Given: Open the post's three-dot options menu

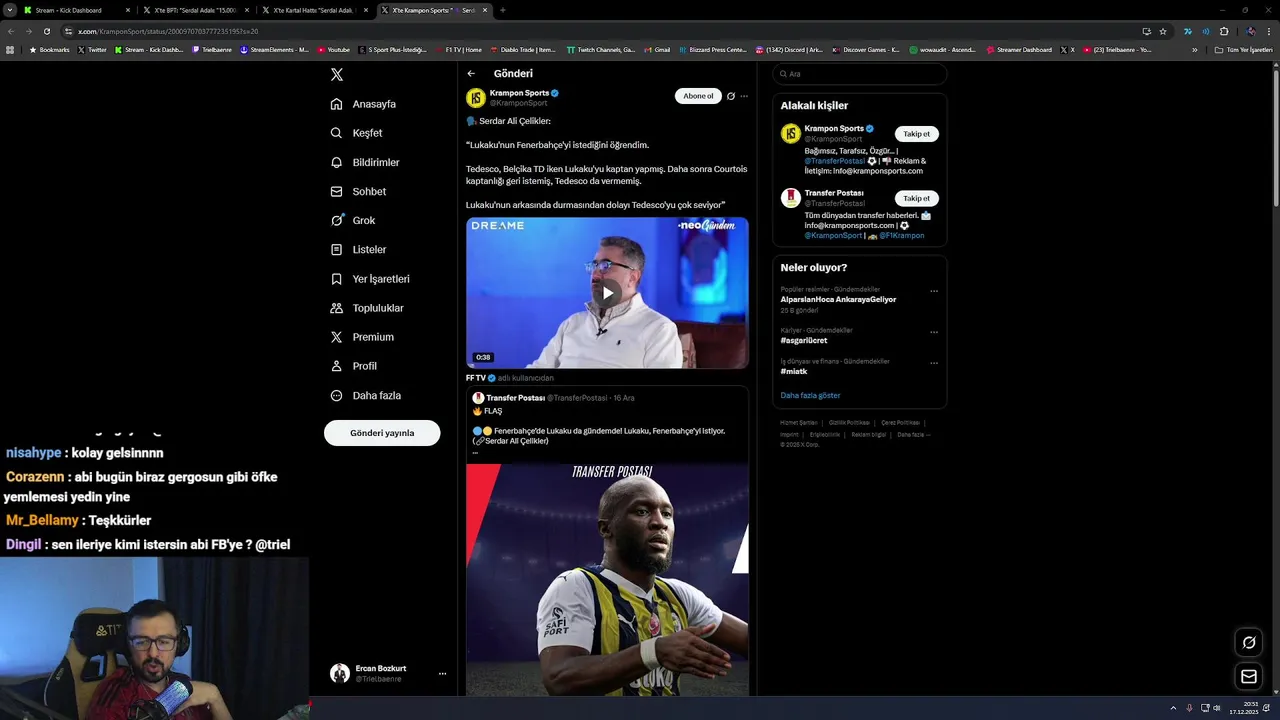Looking at the screenshot, I should (744, 96).
